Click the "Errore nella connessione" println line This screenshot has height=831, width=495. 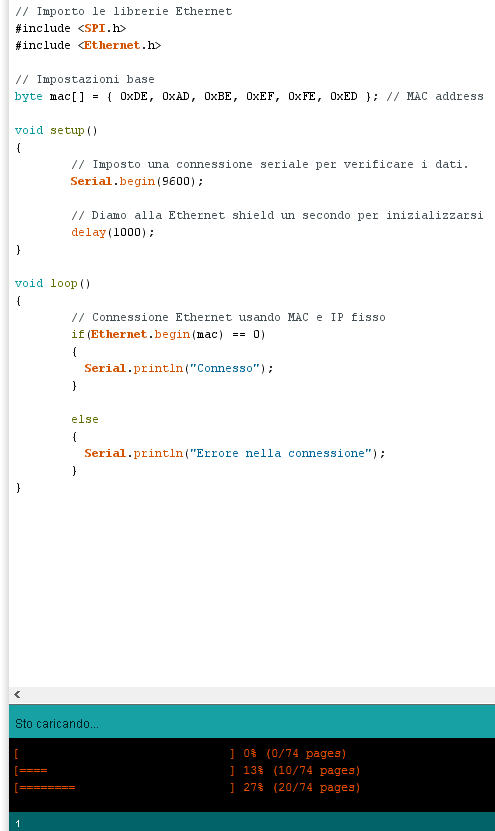[x=235, y=453]
